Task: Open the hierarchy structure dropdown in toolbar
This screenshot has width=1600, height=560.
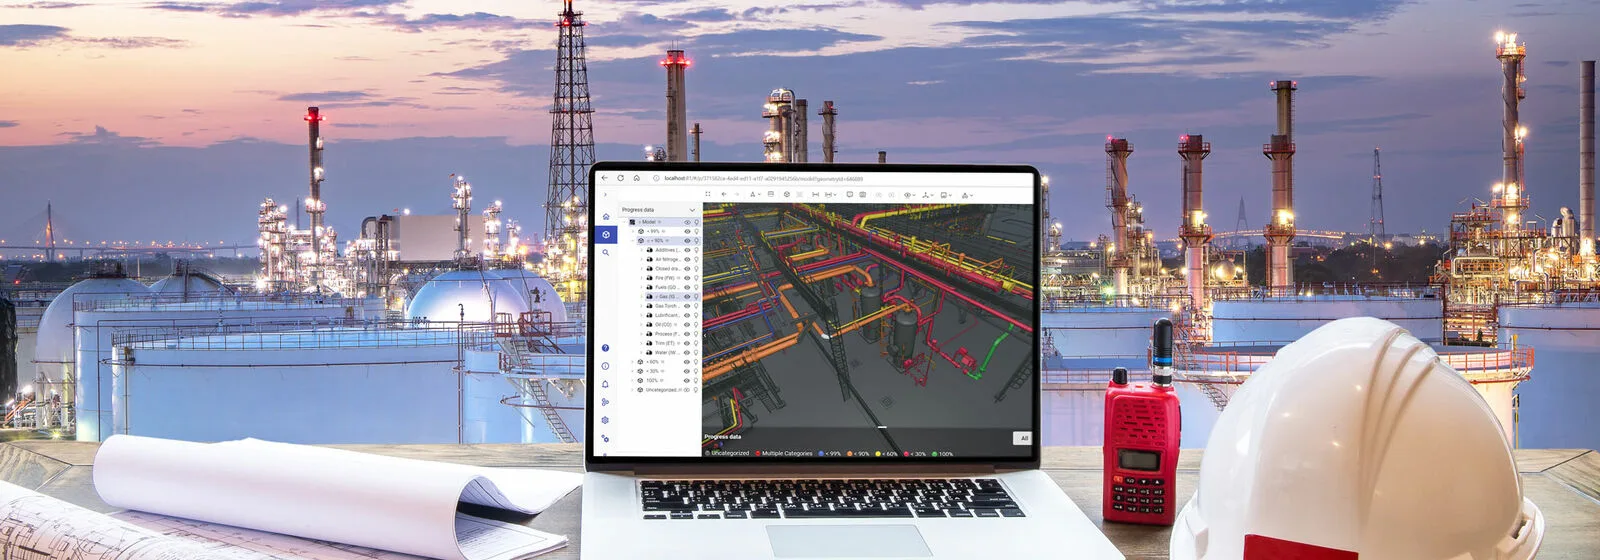Action: point(928,195)
